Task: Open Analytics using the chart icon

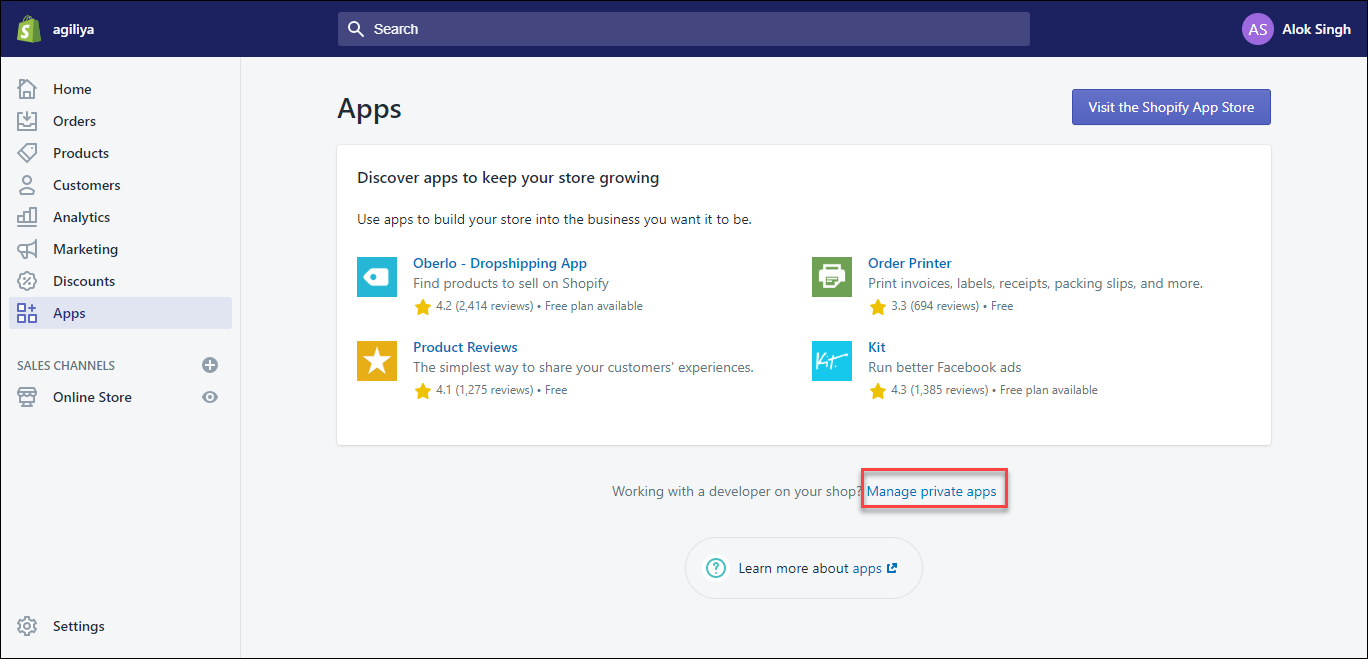Action: [x=28, y=216]
